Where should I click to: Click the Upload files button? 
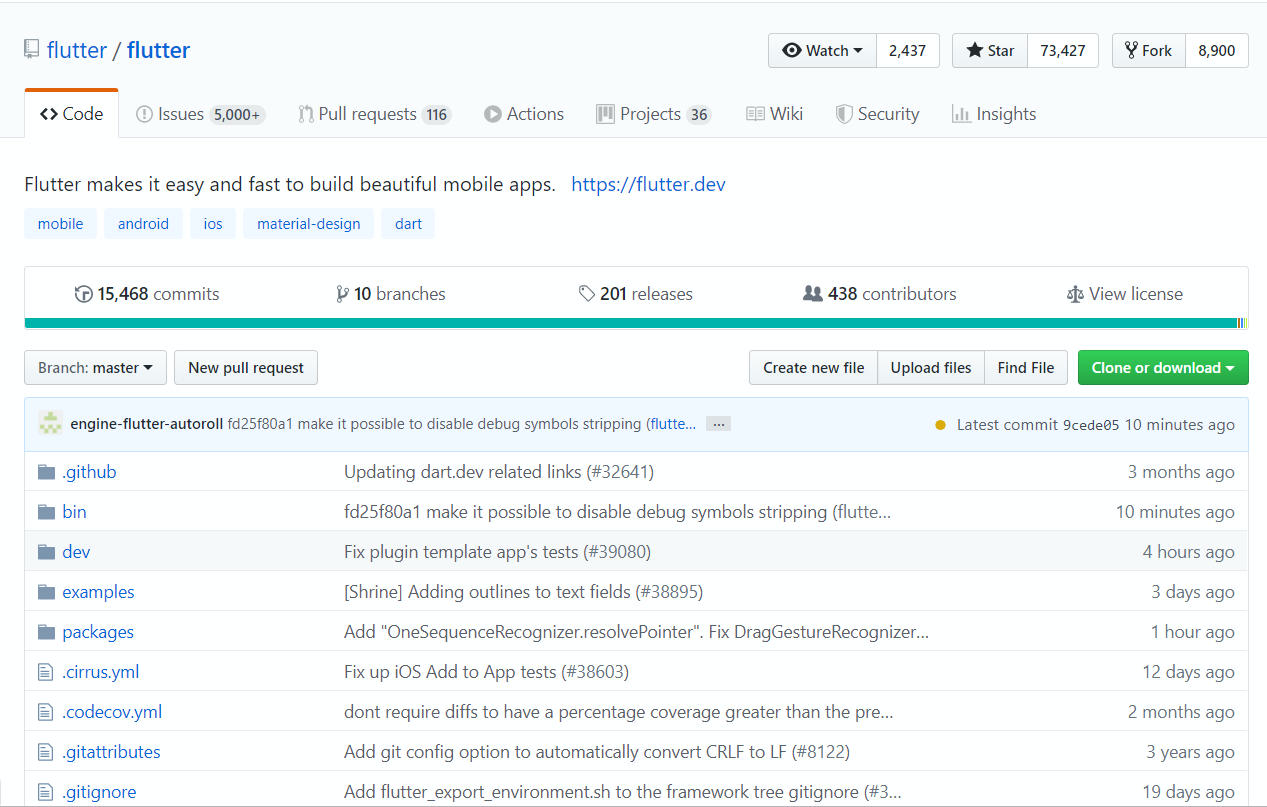pos(931,368)
